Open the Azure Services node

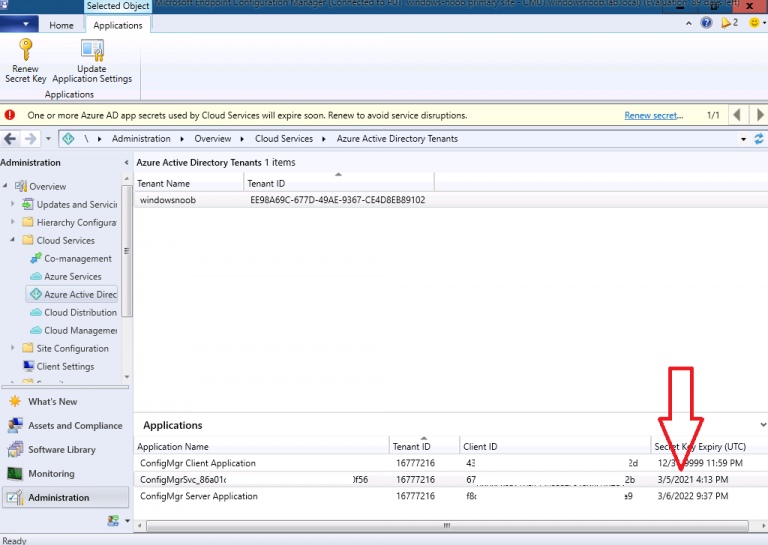click(72, 277)
